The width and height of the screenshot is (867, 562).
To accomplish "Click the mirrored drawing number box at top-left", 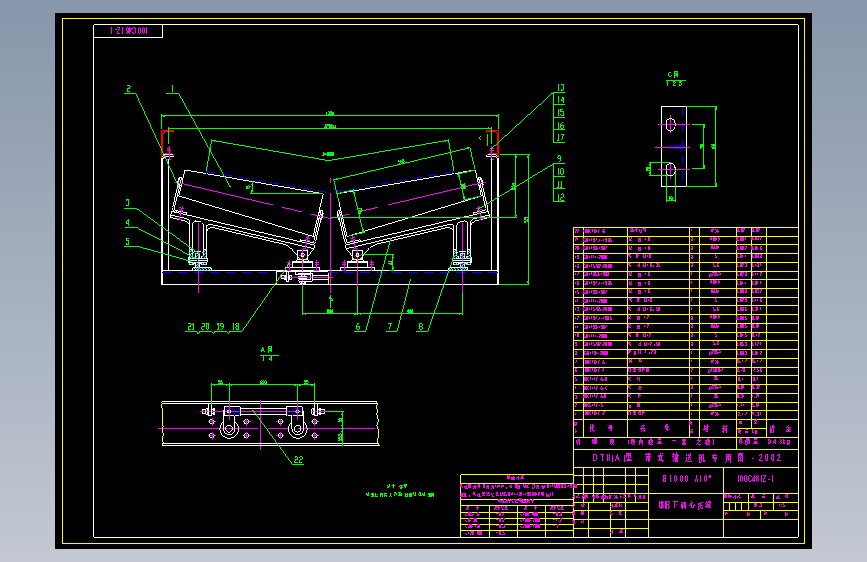I will [x=128, y=31].
